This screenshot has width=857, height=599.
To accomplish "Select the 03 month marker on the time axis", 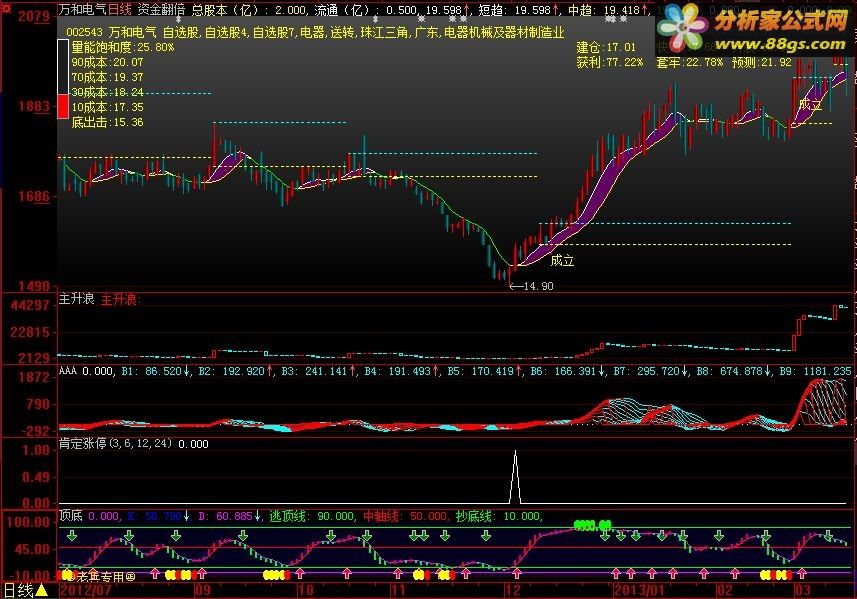I will pyautogui.click(x=802, y=590).
